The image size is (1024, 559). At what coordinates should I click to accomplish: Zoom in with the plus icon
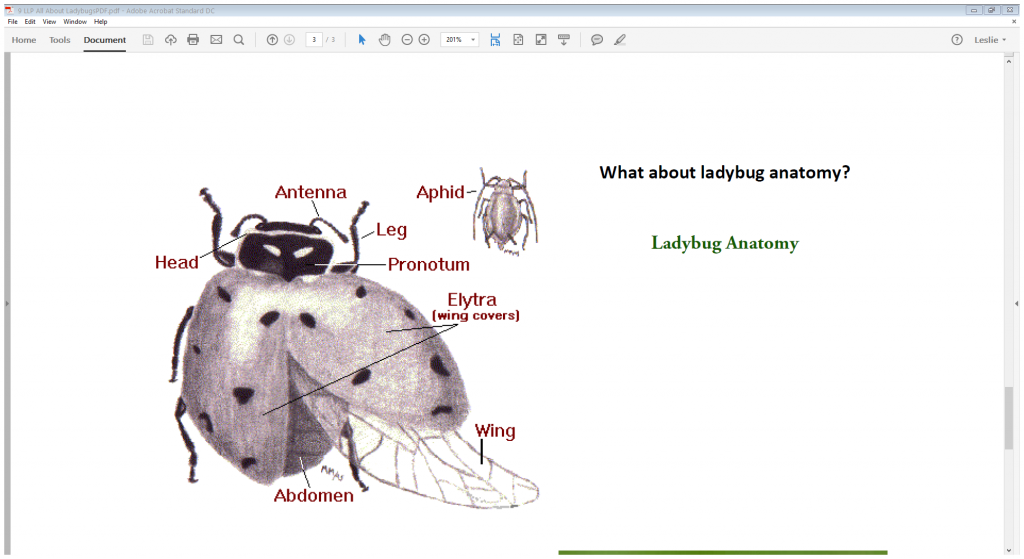coord(424,40)
